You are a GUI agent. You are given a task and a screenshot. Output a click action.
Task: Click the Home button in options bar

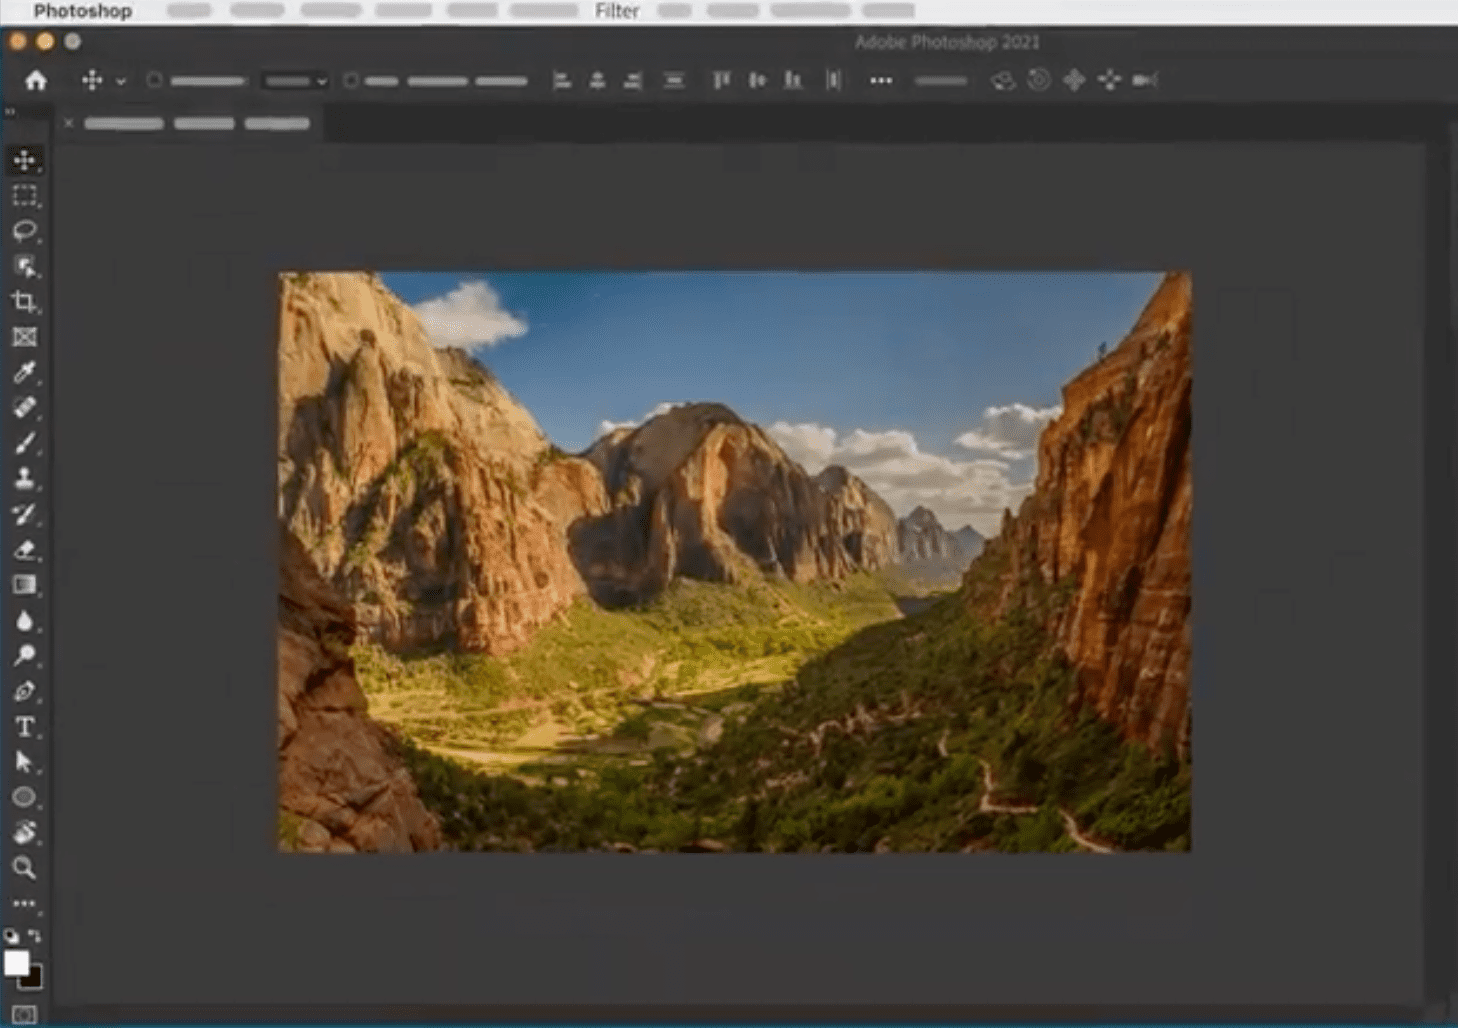pyautogui.click(x=36, y=80)
